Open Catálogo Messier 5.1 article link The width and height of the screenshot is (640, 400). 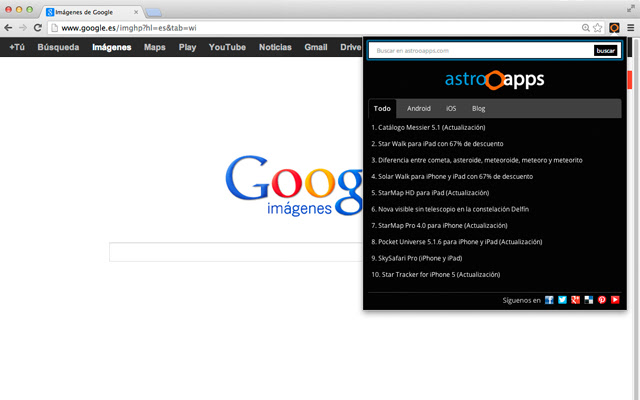428,127
